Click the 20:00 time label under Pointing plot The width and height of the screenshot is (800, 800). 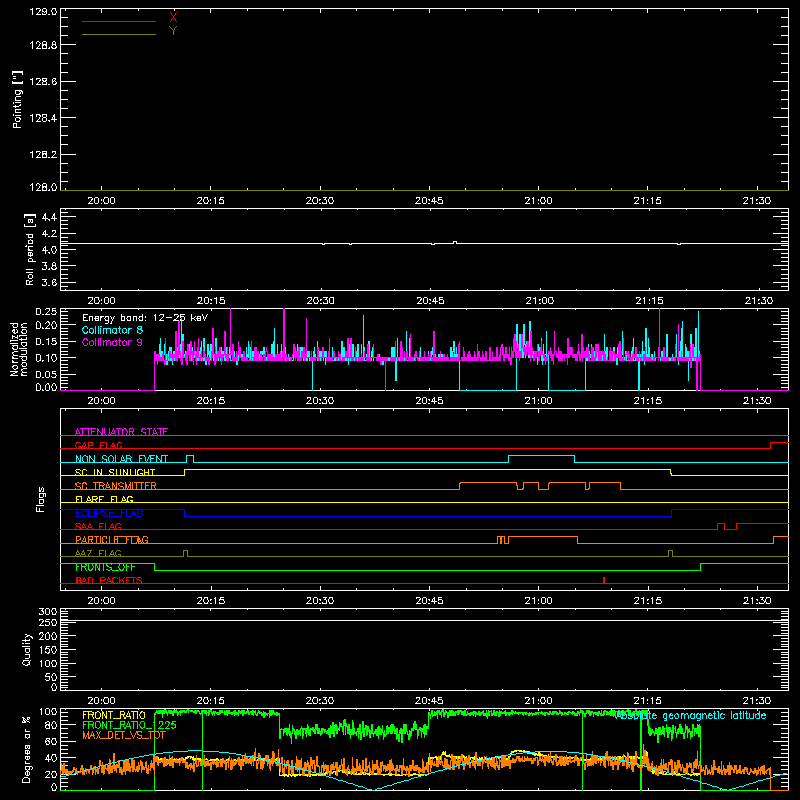102,201
